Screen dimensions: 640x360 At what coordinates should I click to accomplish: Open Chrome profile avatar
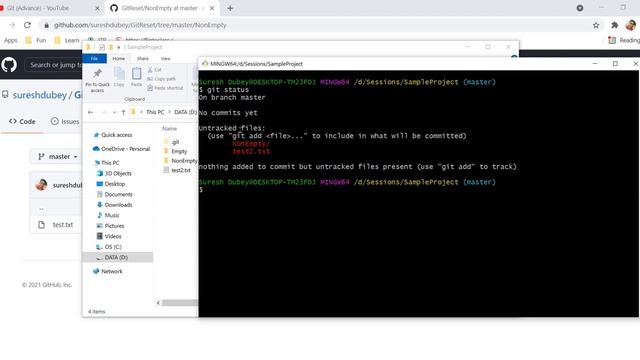coord(631,25)
